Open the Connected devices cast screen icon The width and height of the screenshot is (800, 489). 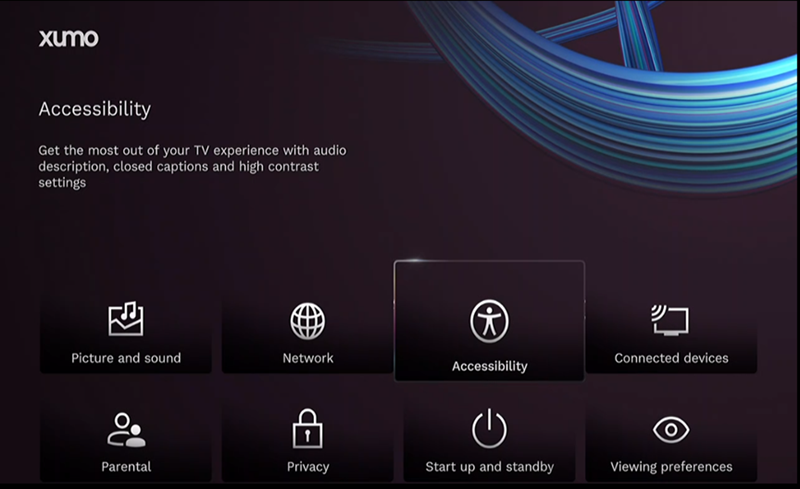pyautogui.click(x=671, y=320)
